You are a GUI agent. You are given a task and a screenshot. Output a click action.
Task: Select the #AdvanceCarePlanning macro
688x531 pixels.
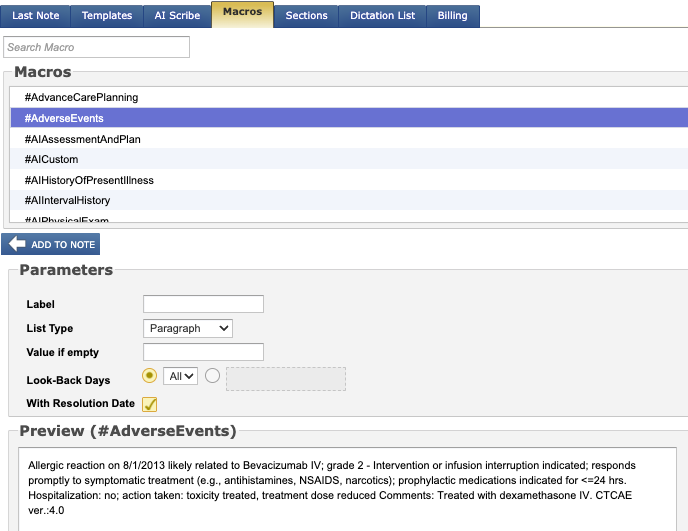(x=81, y=97)
